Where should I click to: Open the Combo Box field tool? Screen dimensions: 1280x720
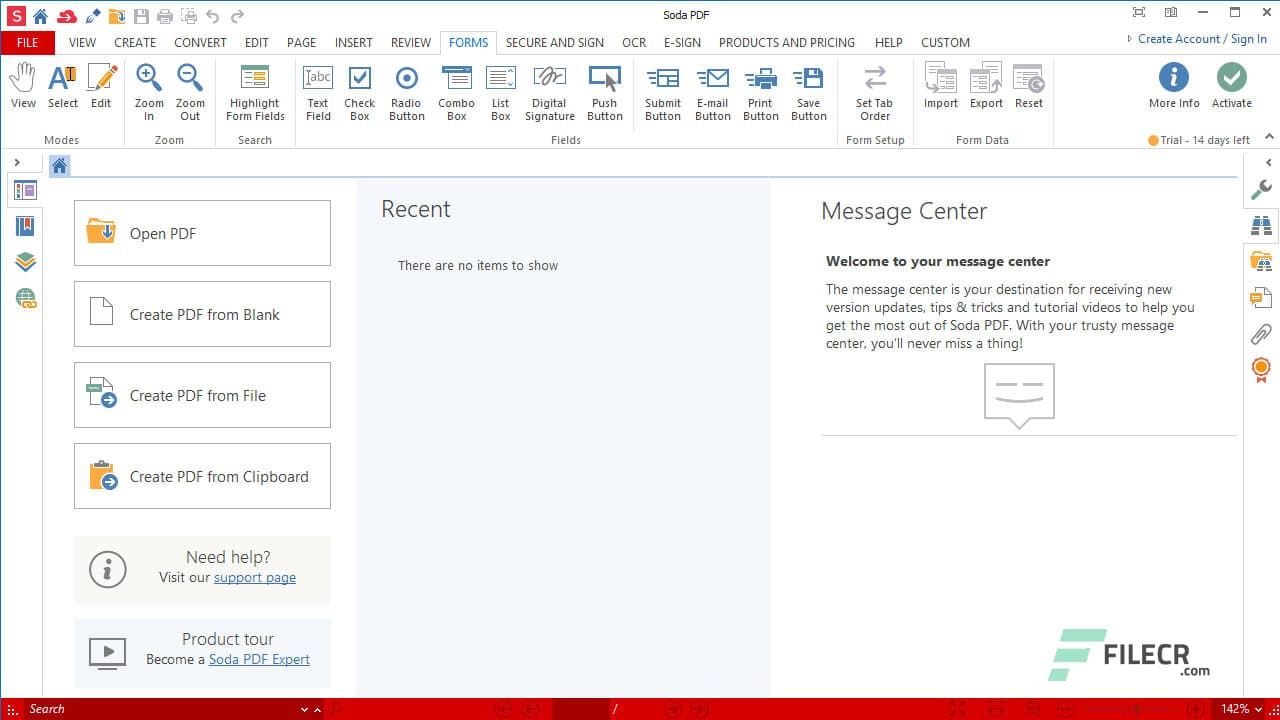coord(456,91)
